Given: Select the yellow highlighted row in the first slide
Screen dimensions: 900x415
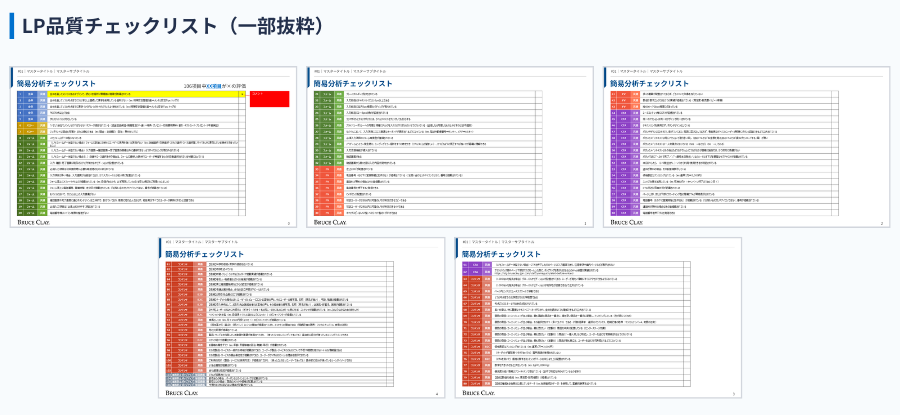Looking at the screenshot, I should tap(131, 94).
